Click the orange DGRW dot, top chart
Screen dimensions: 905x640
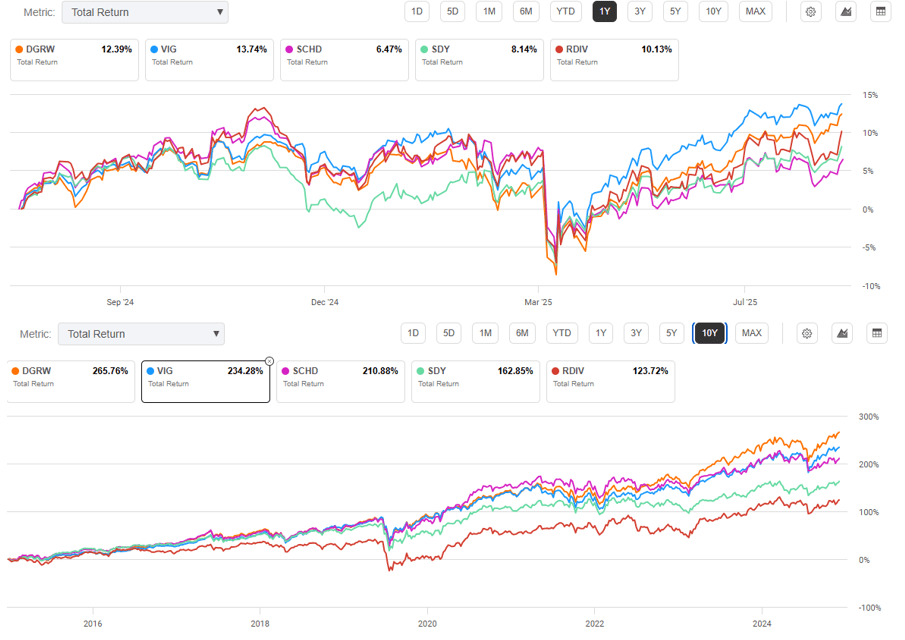(18, 49)
